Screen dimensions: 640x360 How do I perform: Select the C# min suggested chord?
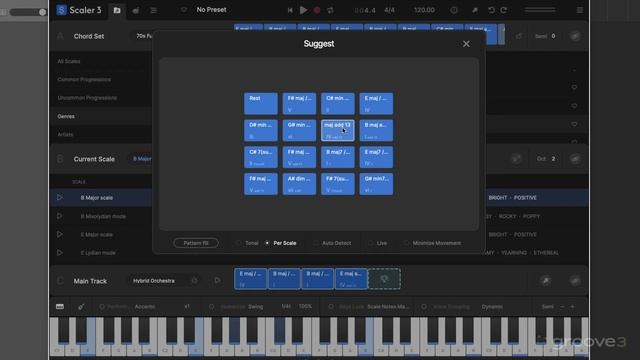(338, 103)
